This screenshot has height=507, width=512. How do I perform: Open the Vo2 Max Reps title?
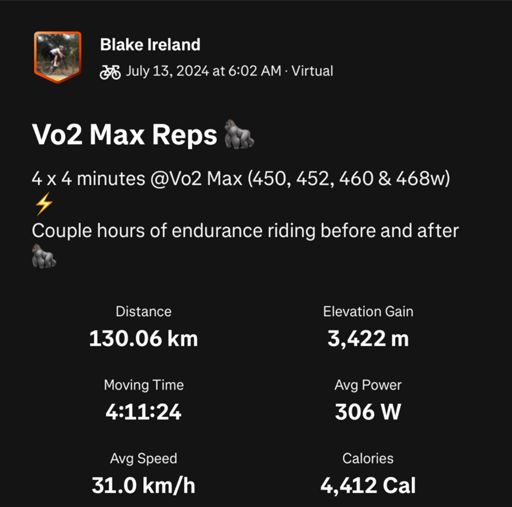click(x=125, y=135)
